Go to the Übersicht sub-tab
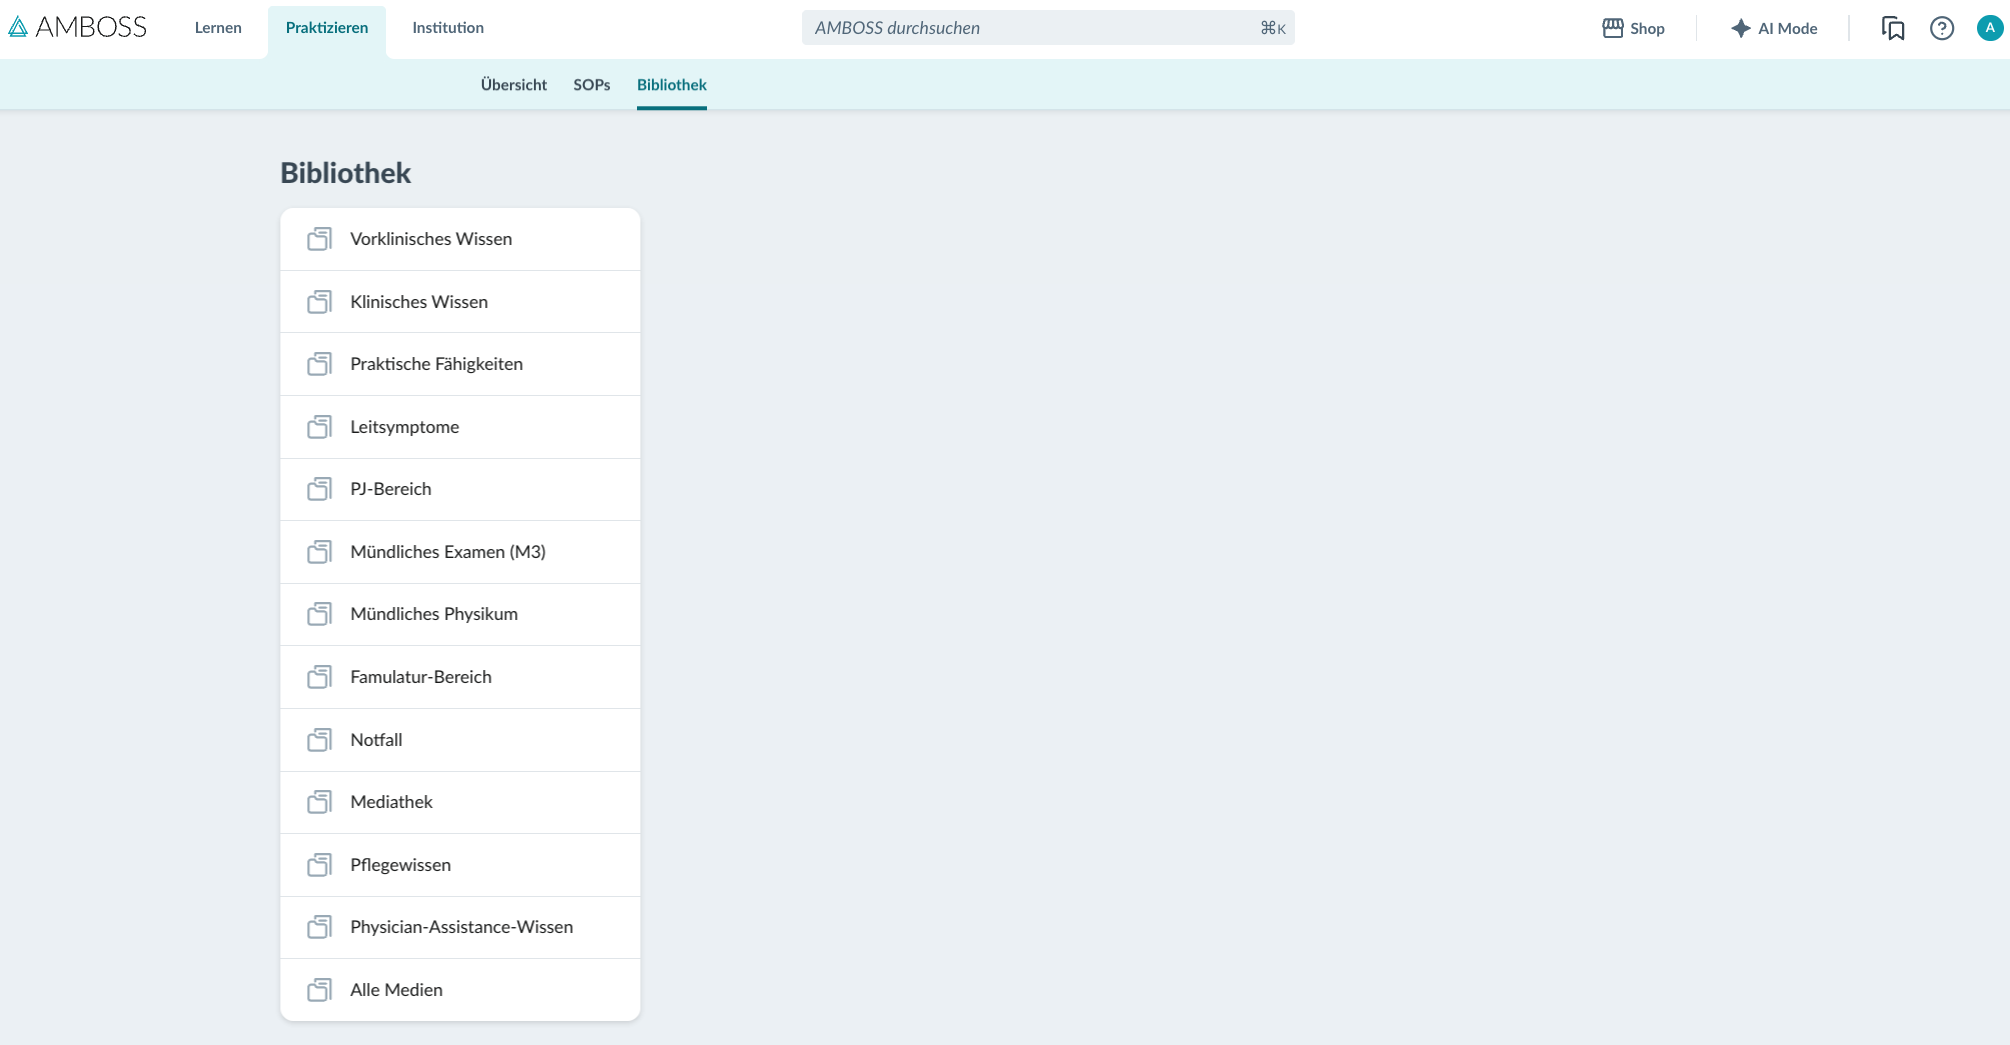This screenshot has height=1045, width=2010. (513, 85)
